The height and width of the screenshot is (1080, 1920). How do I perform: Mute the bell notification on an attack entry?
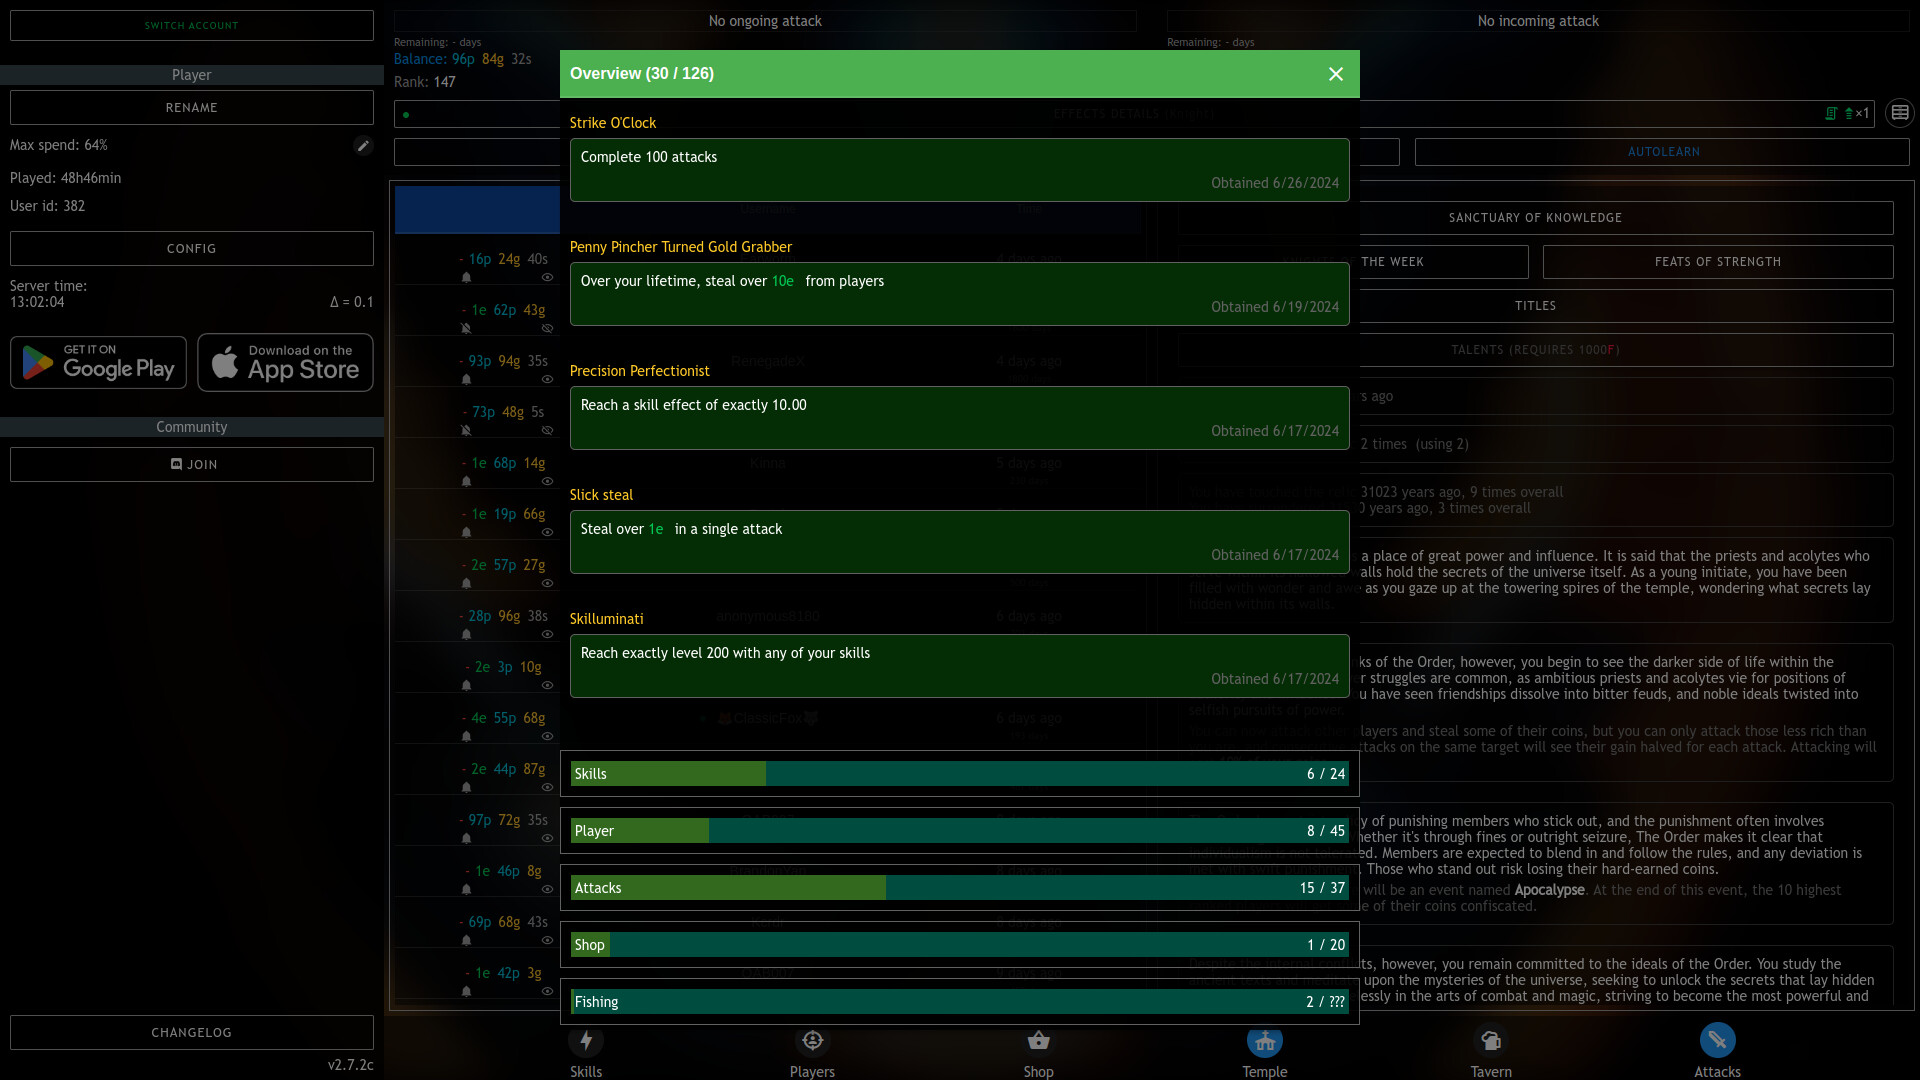[466, 277]
